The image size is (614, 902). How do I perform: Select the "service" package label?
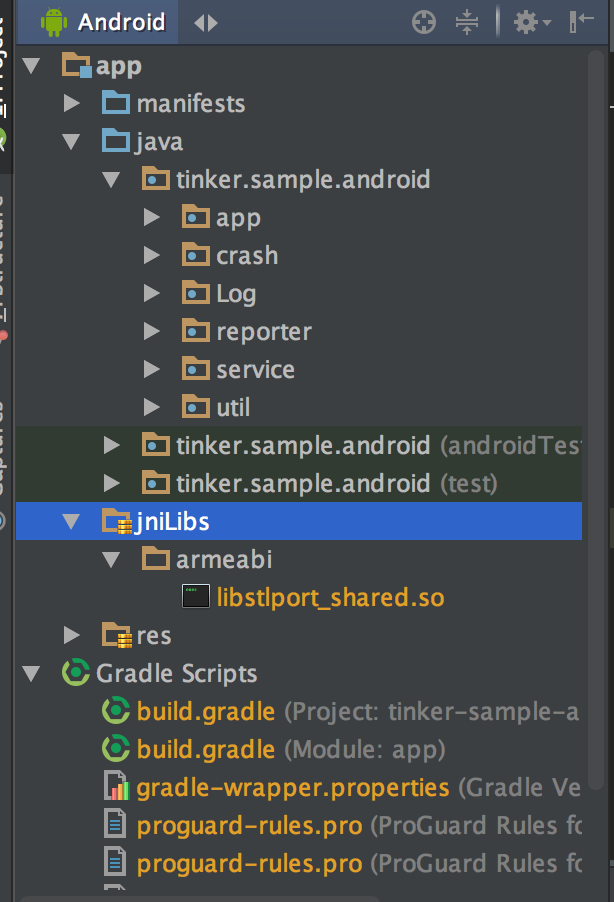[255, 369]
